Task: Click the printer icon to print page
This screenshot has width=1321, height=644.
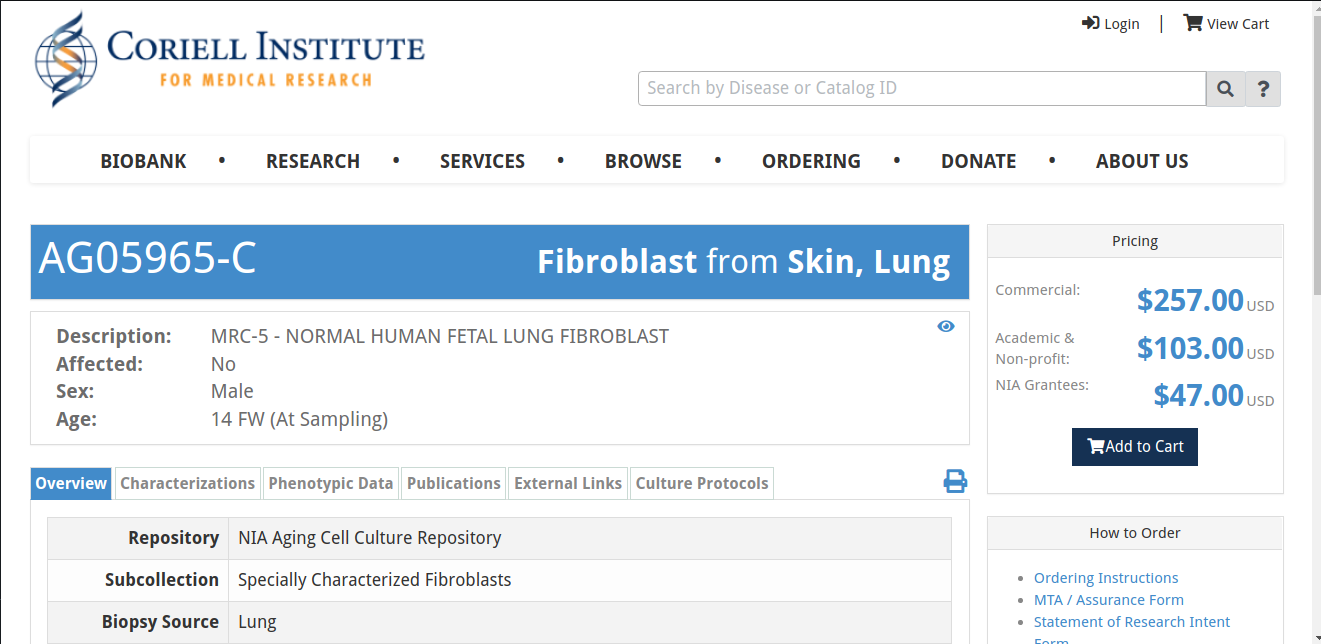Action: point(955,481)
